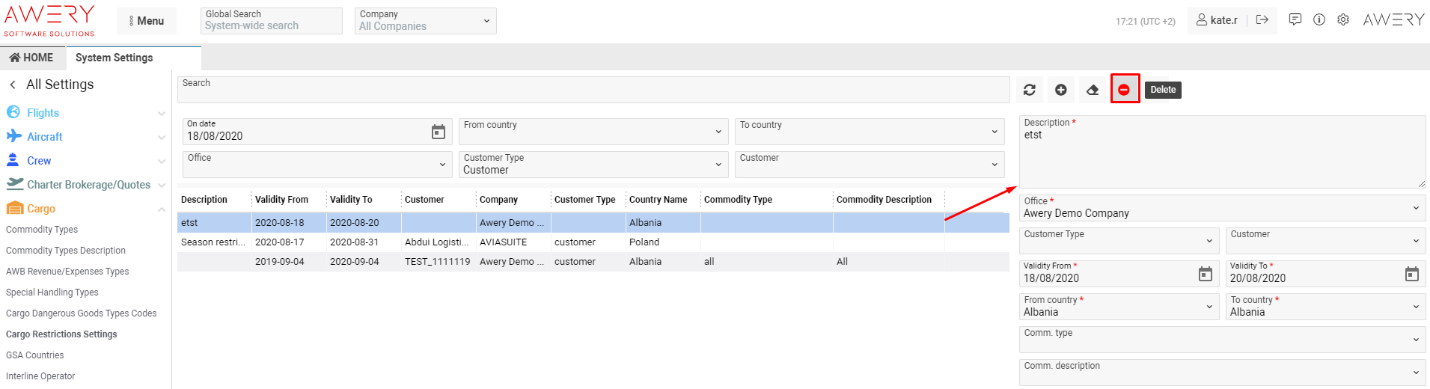Sort by Country Name column header
This screenshot has width=1430, height=389.
[658, 200]
